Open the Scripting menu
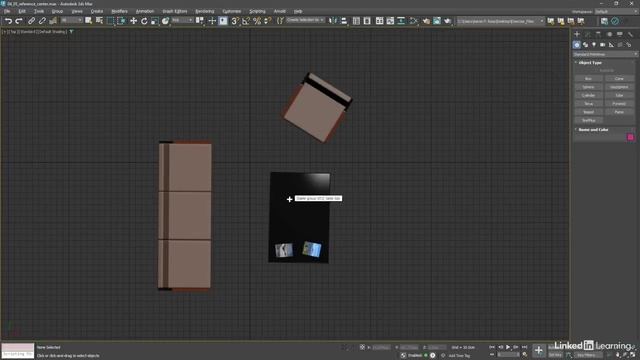640x360 pixels. [257, 11]
